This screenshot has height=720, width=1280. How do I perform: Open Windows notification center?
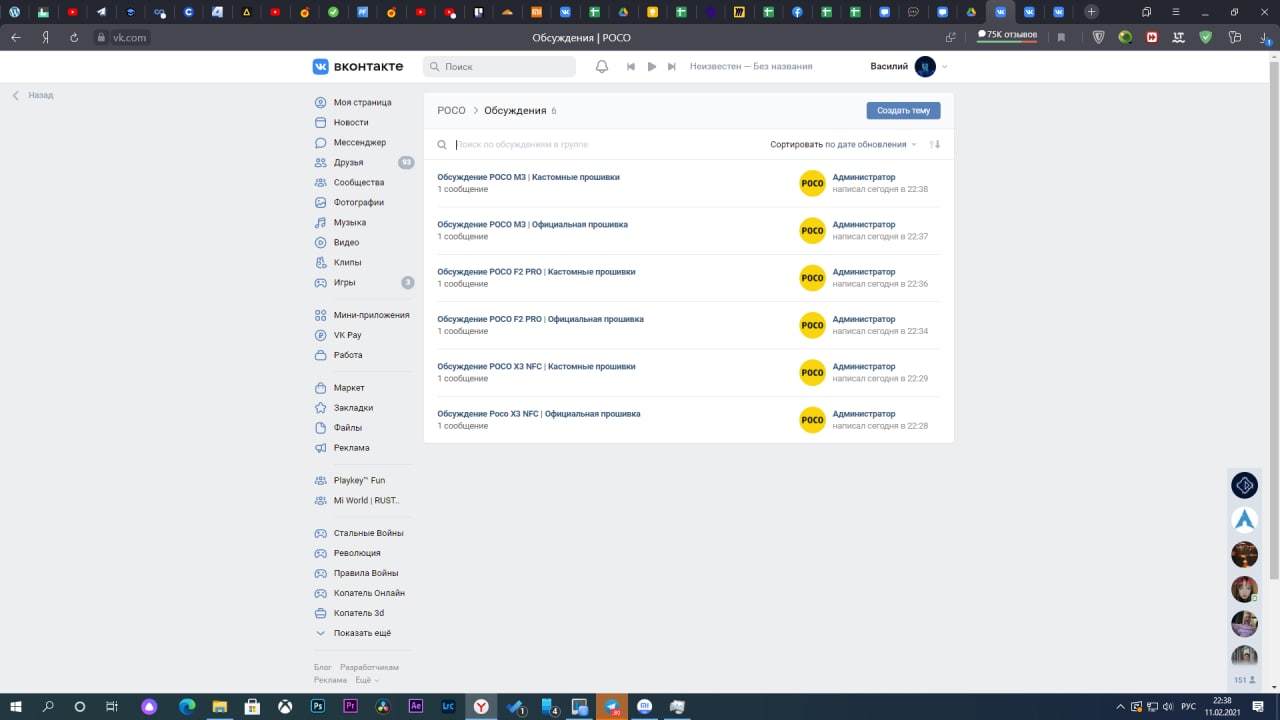coord(1259,706)
